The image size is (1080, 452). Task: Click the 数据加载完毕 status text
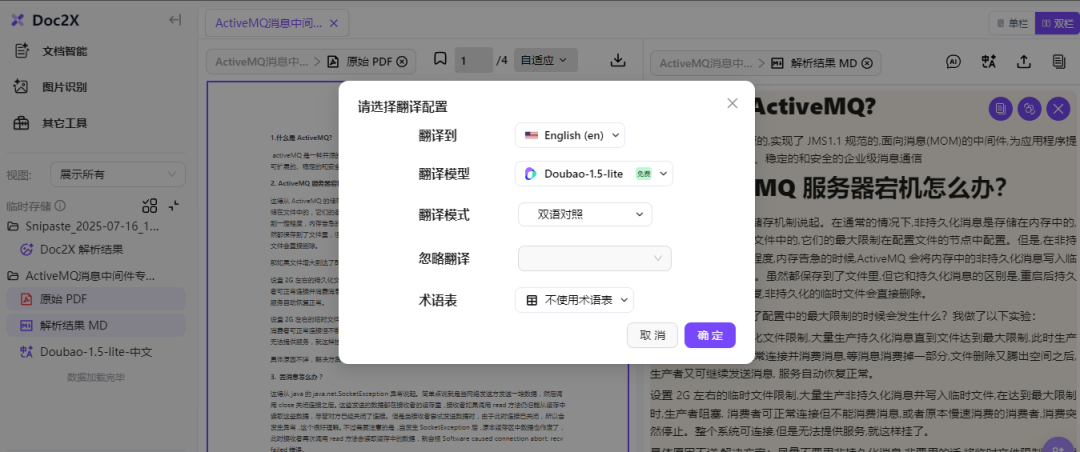(x=96, y=377)
